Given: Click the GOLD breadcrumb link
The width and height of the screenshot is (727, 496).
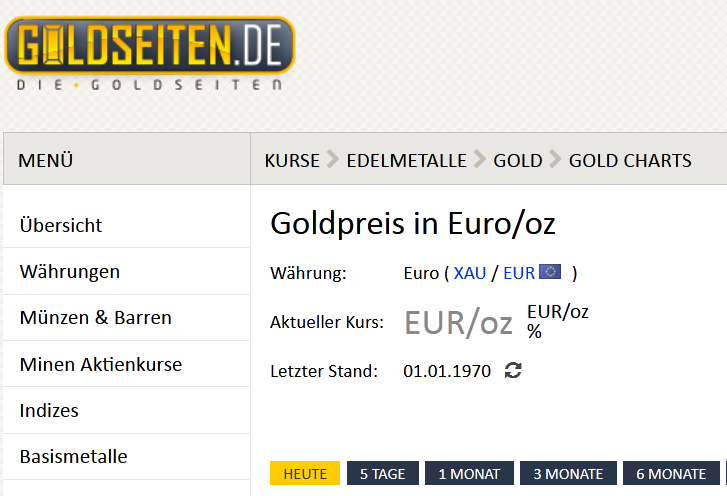Looking at the screenshot, I should [518, 160].
